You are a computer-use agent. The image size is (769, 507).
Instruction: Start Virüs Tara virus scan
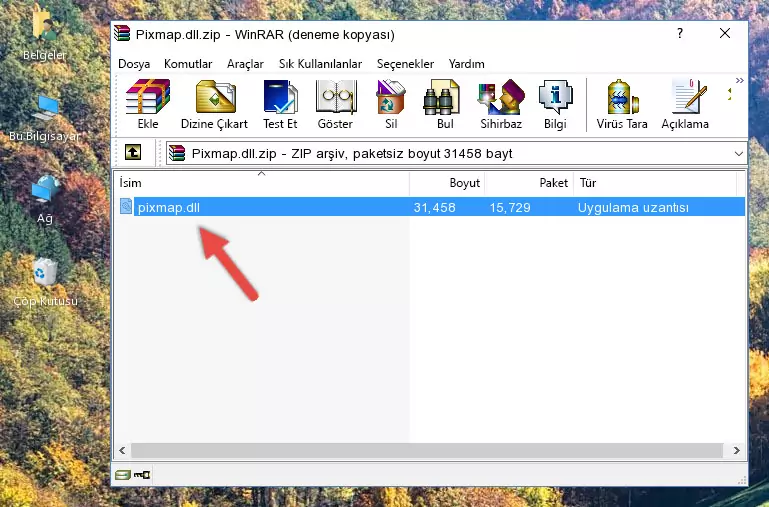(x=622, y=104)
